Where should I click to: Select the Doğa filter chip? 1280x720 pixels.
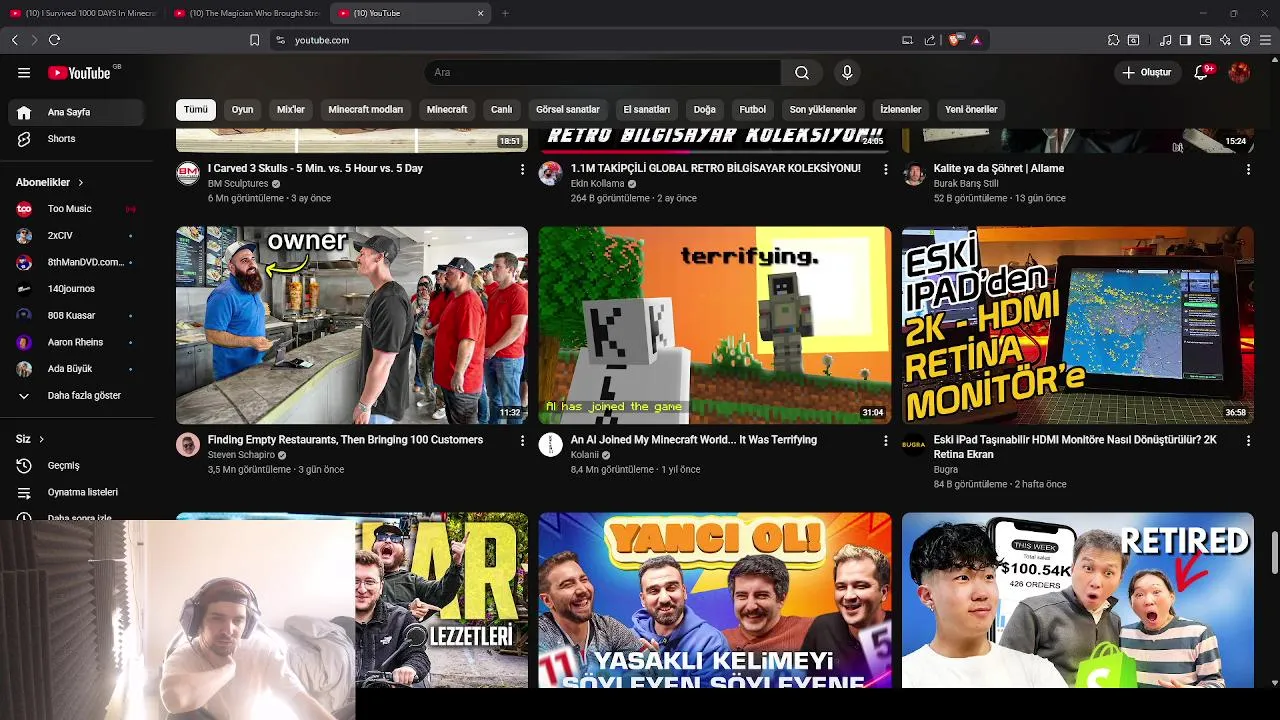pos(705,109)
